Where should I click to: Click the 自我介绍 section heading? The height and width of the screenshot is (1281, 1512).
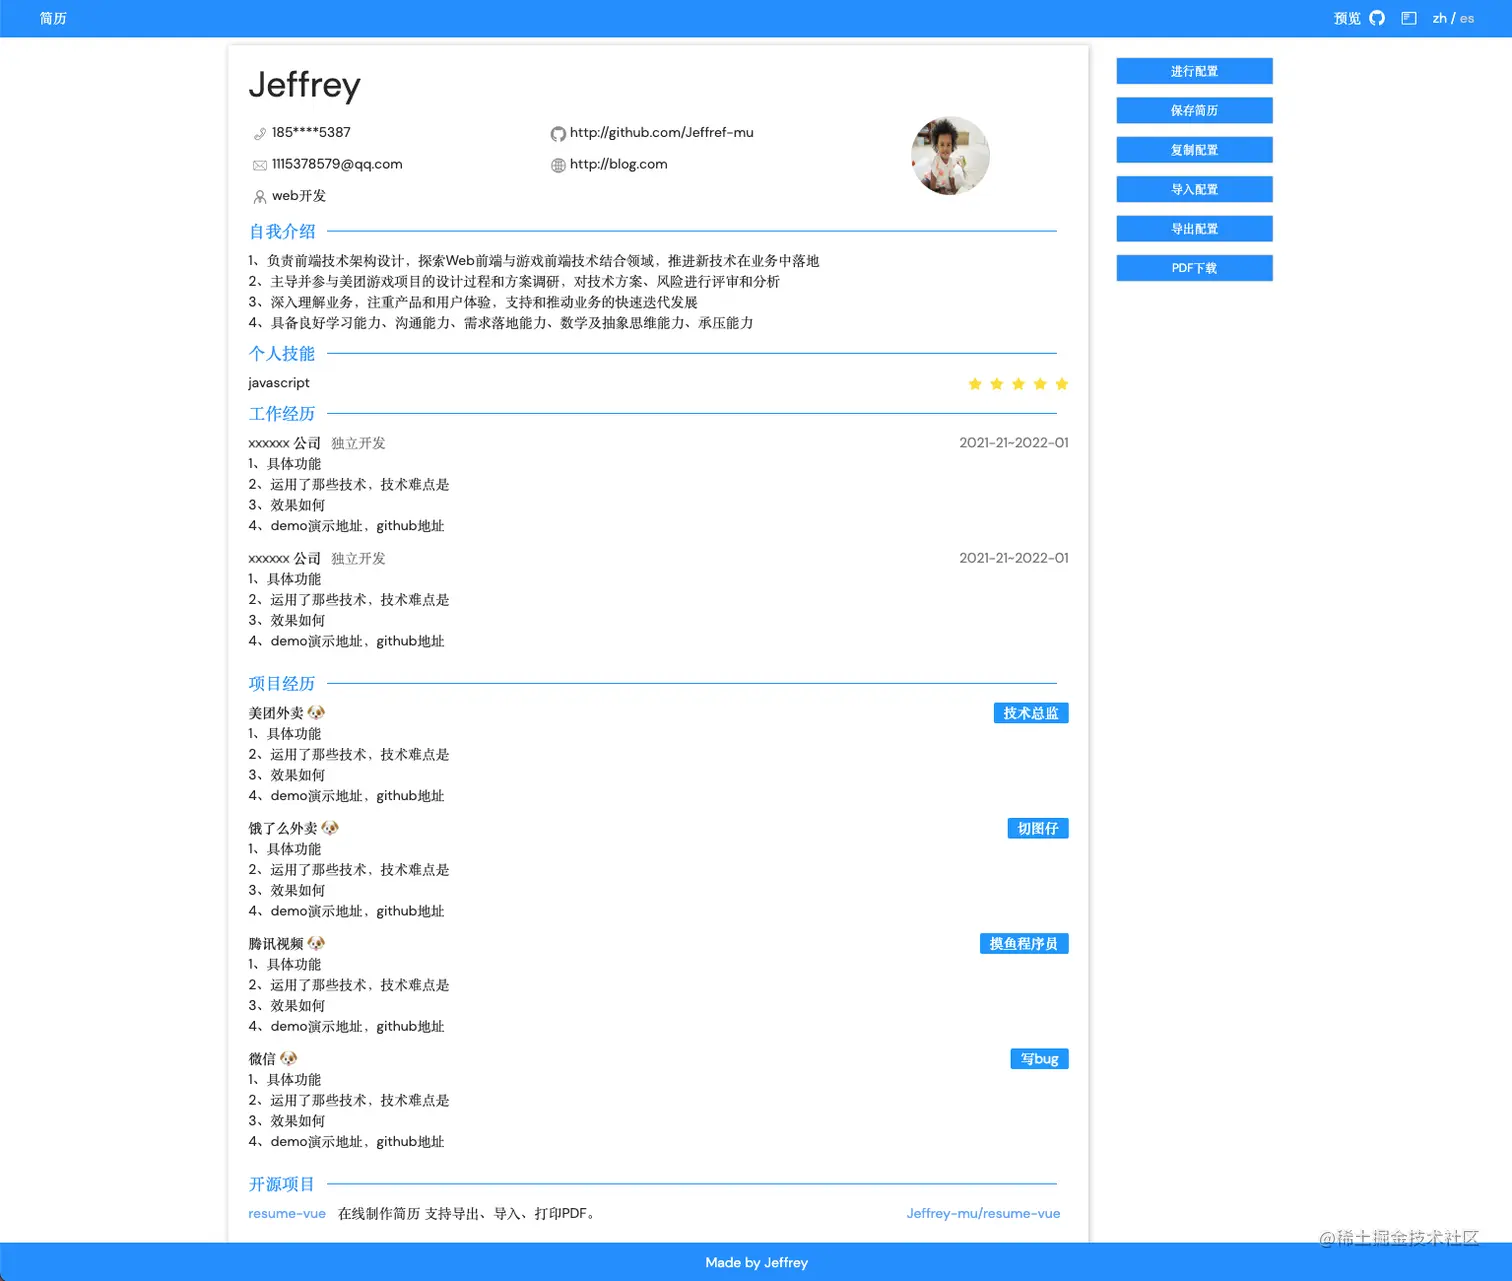click(x=282, y=231)
